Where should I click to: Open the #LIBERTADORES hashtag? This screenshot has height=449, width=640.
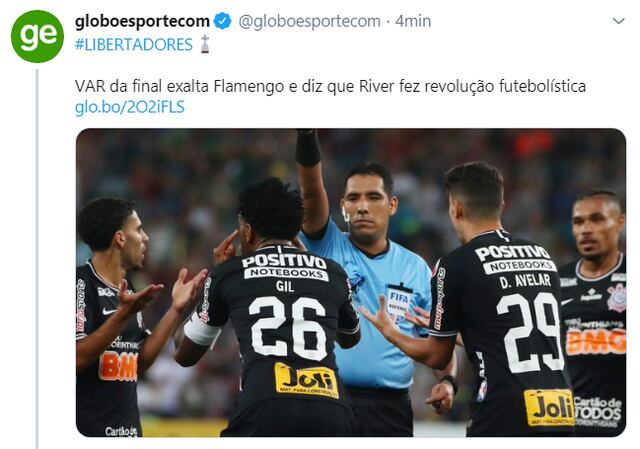pyautogui.click(x=133, y=44)
